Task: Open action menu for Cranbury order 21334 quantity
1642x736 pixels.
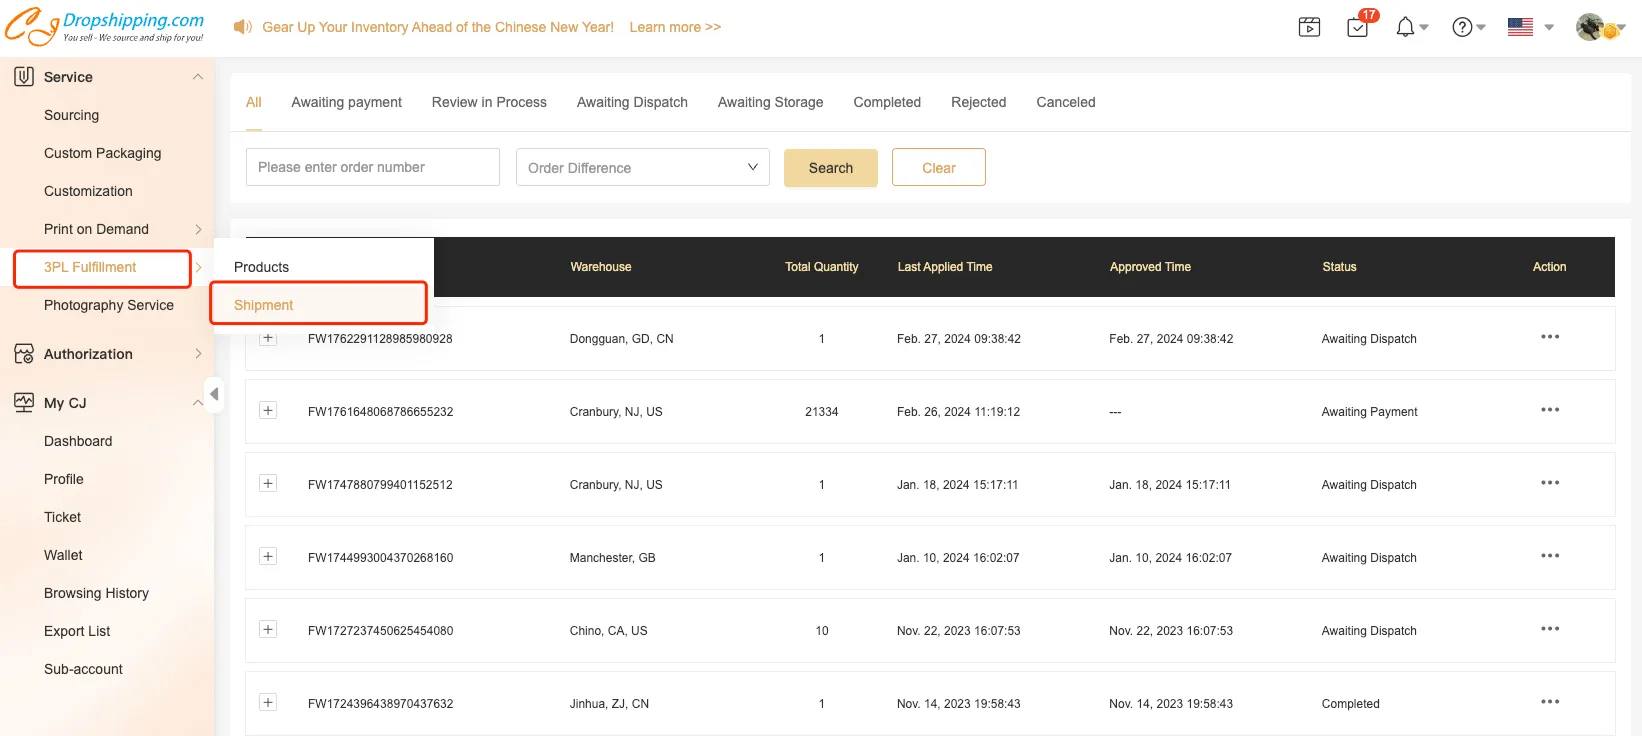Action: point(1550,410)
